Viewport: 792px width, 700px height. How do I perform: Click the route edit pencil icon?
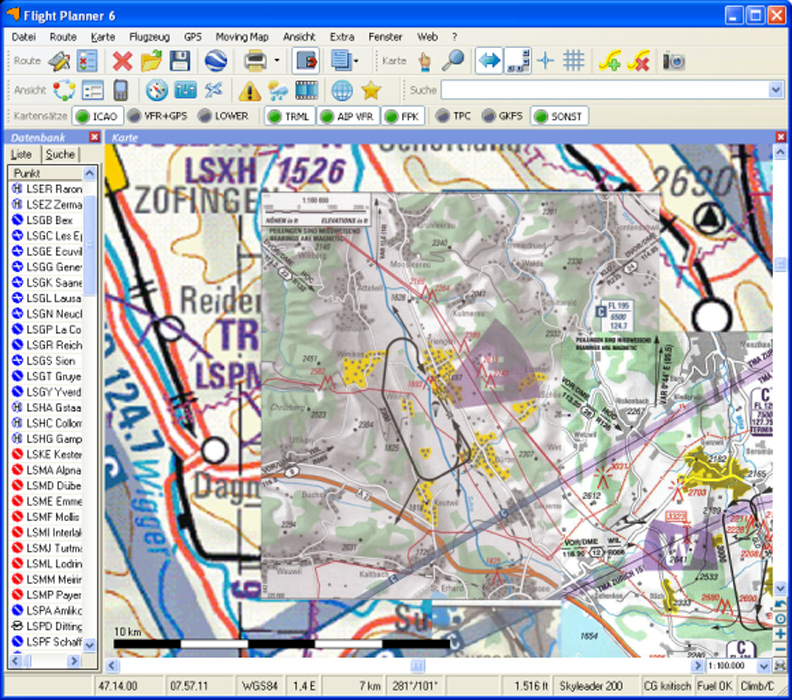[59, 61]
